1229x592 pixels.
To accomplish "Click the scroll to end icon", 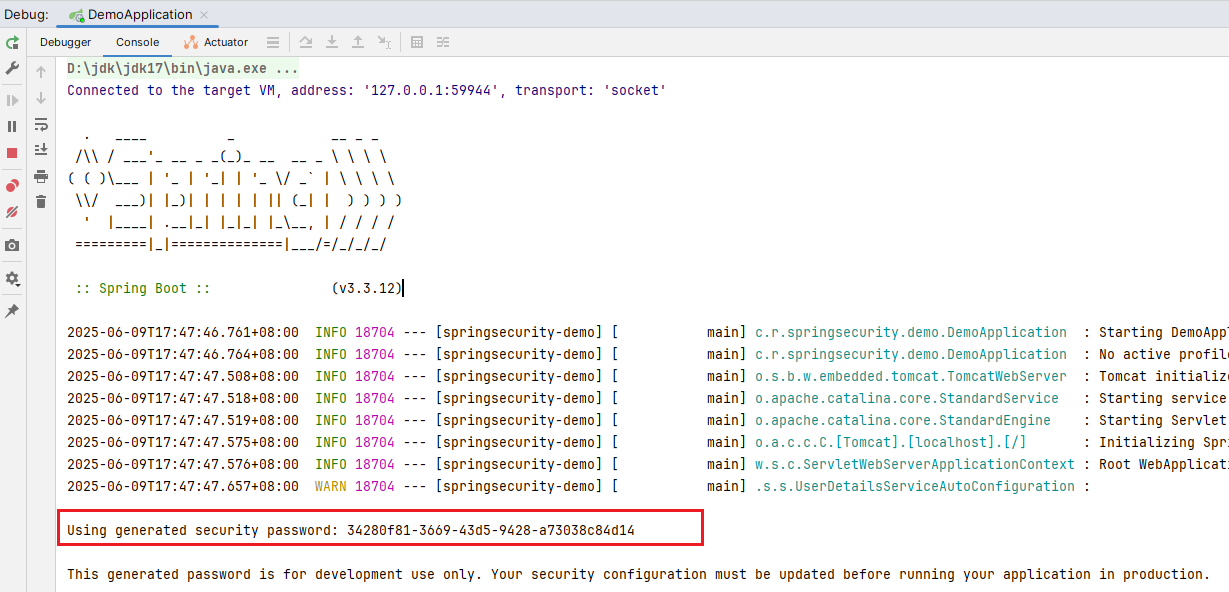I will point(41,150).
